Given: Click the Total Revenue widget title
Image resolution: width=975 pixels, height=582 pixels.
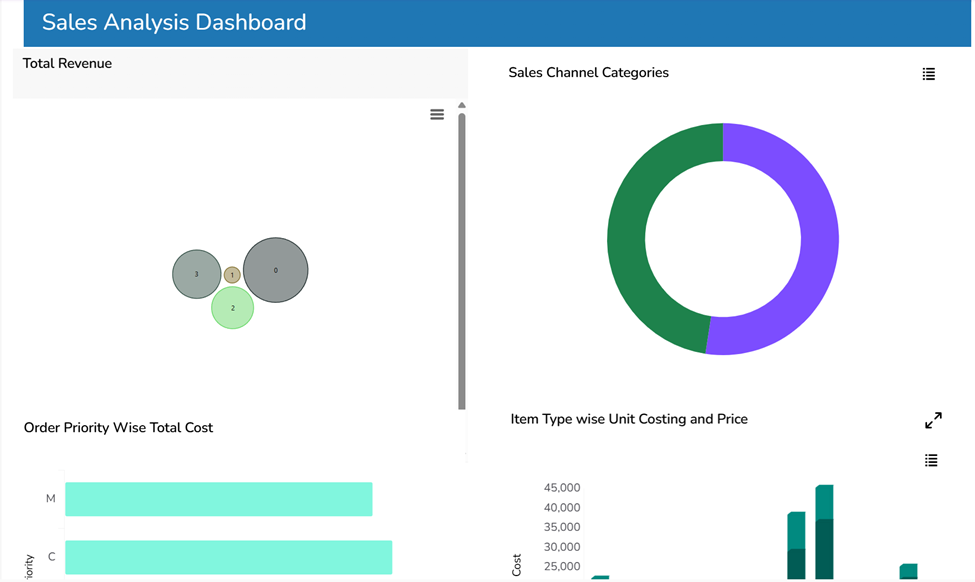Looking at the screenshot, I should 67,64.
